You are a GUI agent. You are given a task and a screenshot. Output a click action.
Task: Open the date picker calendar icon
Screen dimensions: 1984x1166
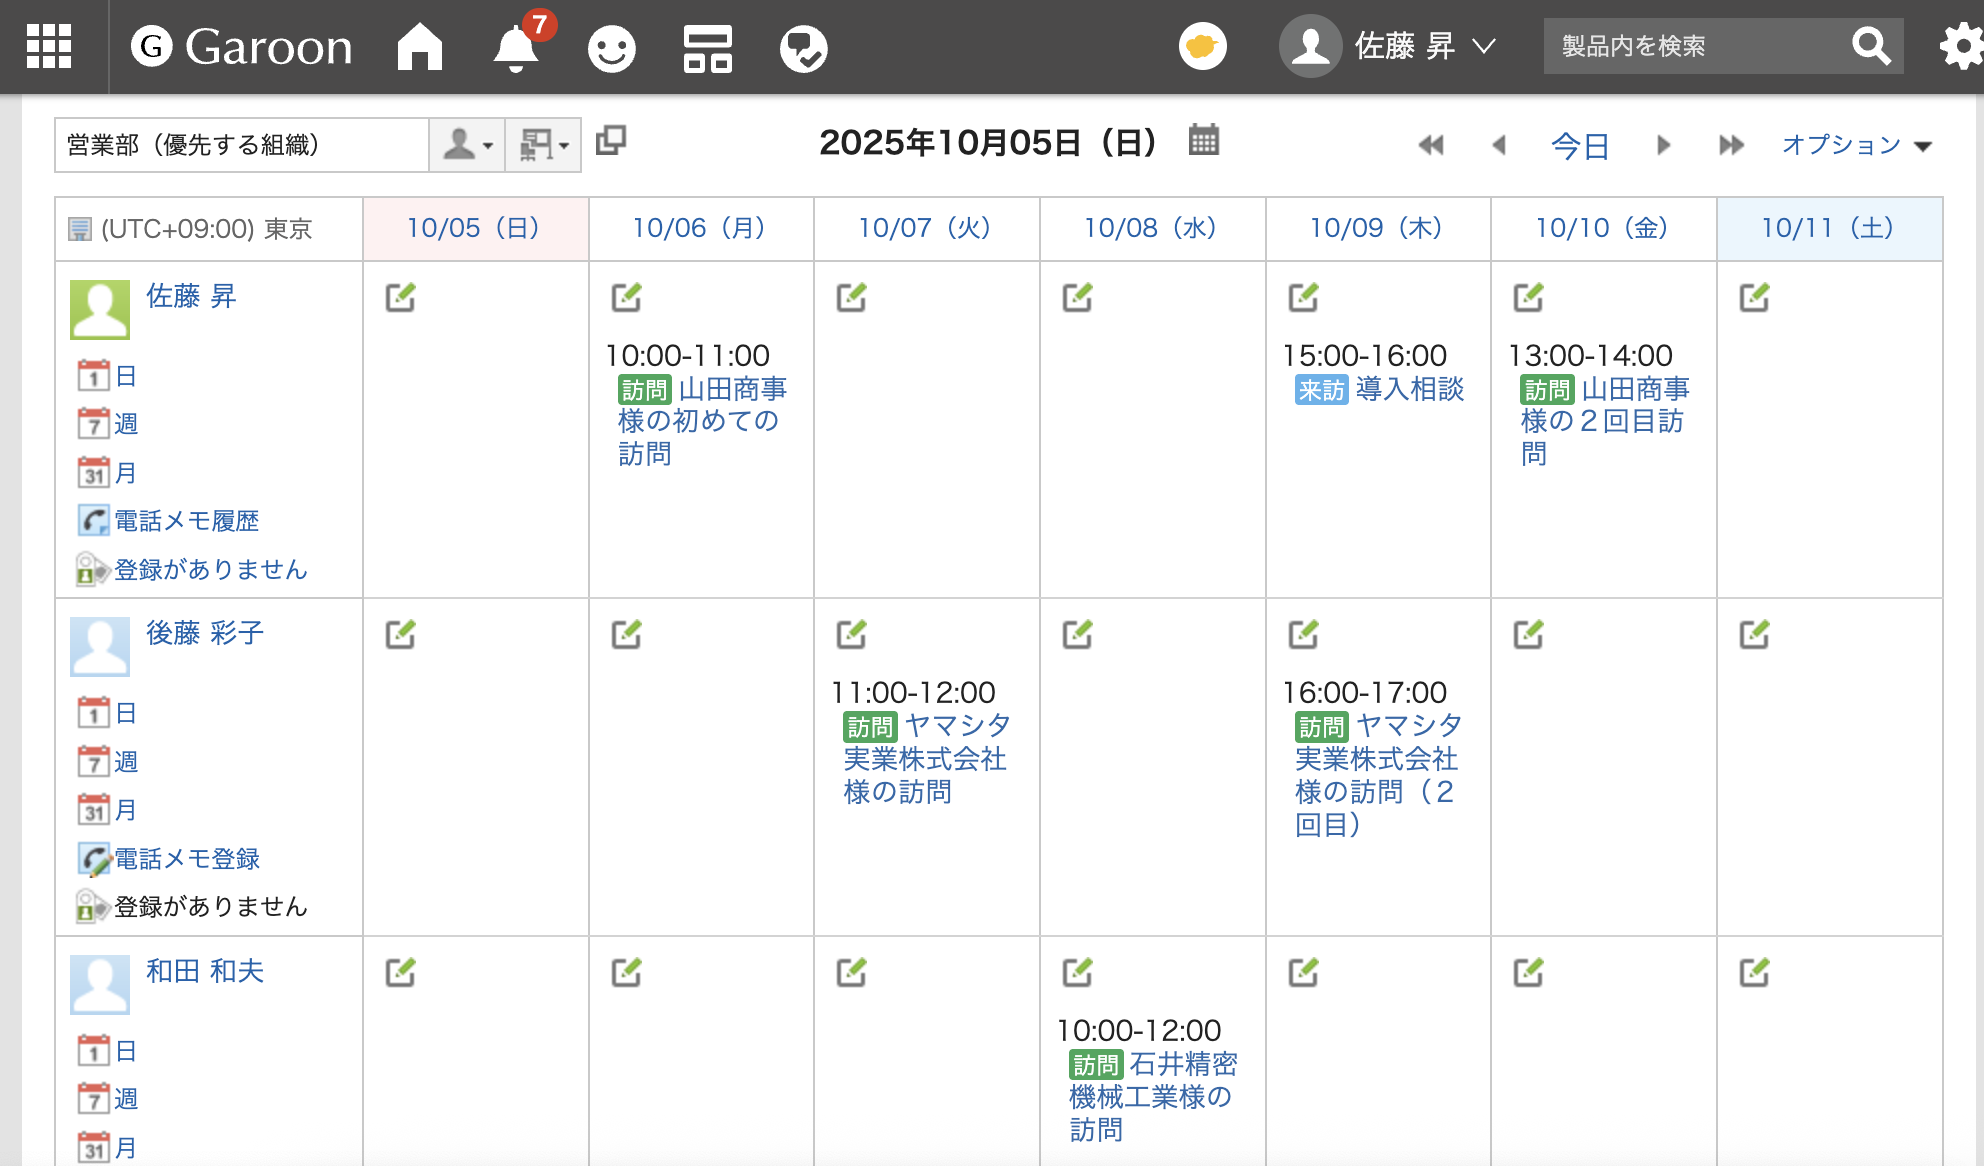[1203, 140]
